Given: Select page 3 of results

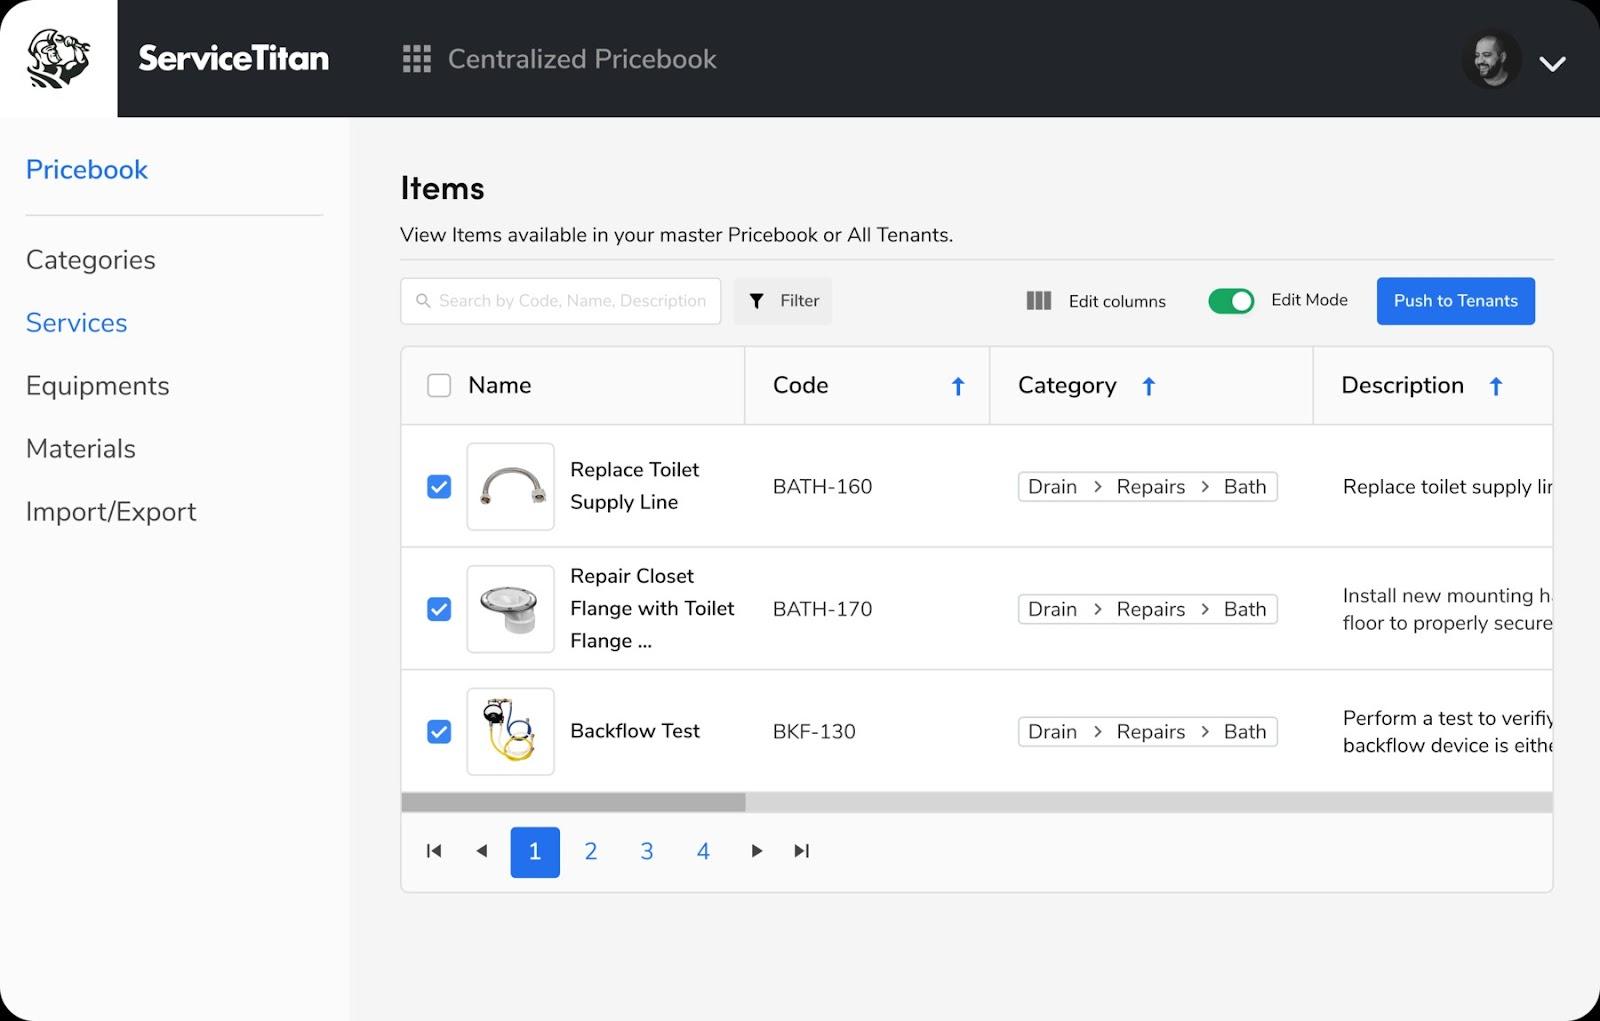Looking at the screenshot, I should 647,851.
